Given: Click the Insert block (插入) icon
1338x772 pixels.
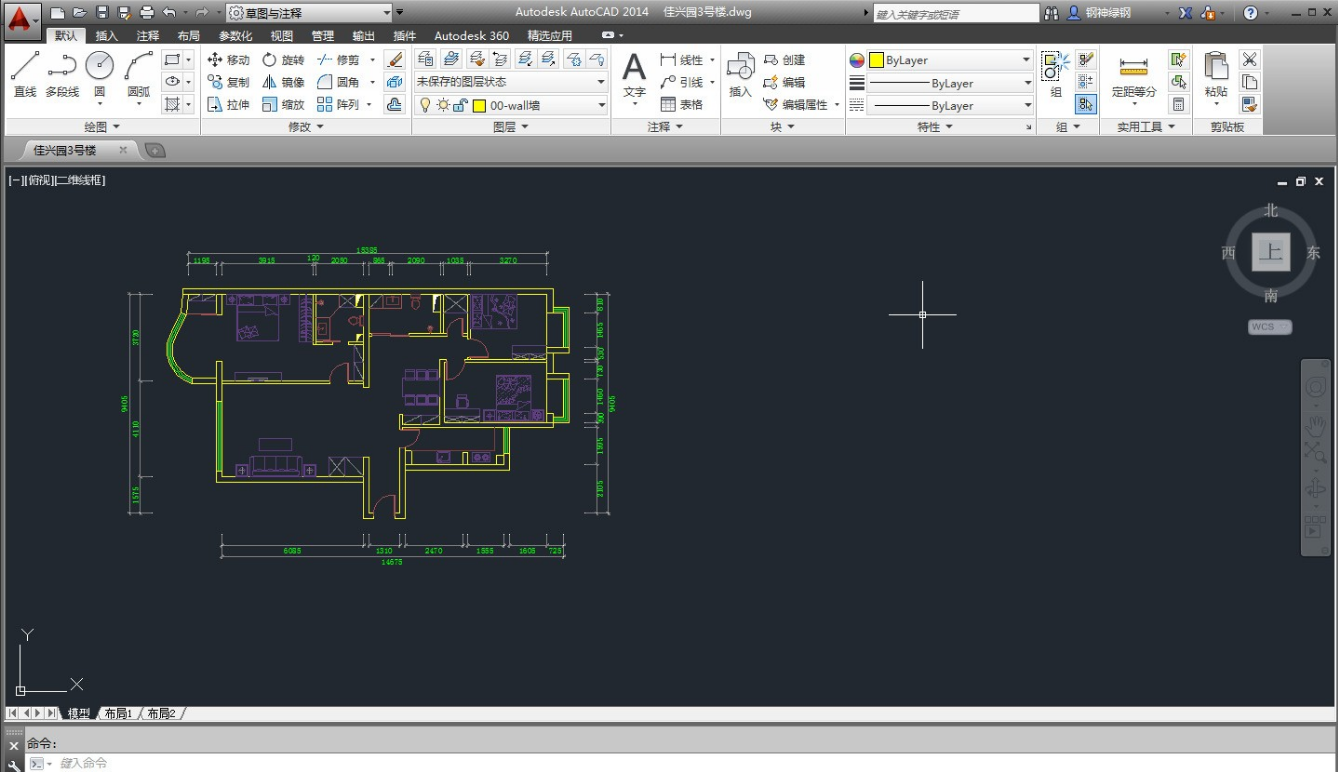Looking at the screenshot, I should 740,75.
